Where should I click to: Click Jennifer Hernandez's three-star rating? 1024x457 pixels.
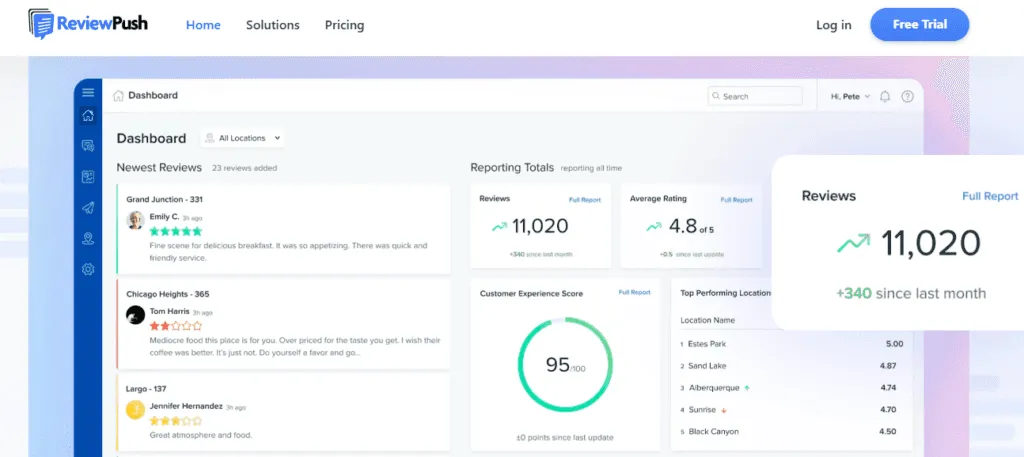(176, 419)
